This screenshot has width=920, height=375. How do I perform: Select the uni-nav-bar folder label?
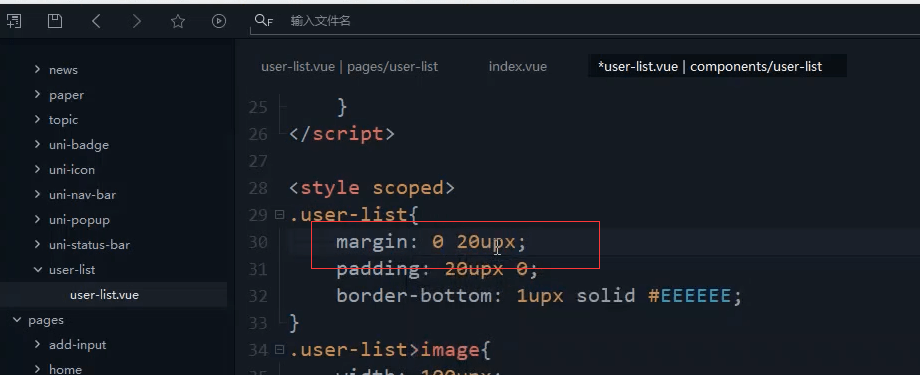coord(83,195)
